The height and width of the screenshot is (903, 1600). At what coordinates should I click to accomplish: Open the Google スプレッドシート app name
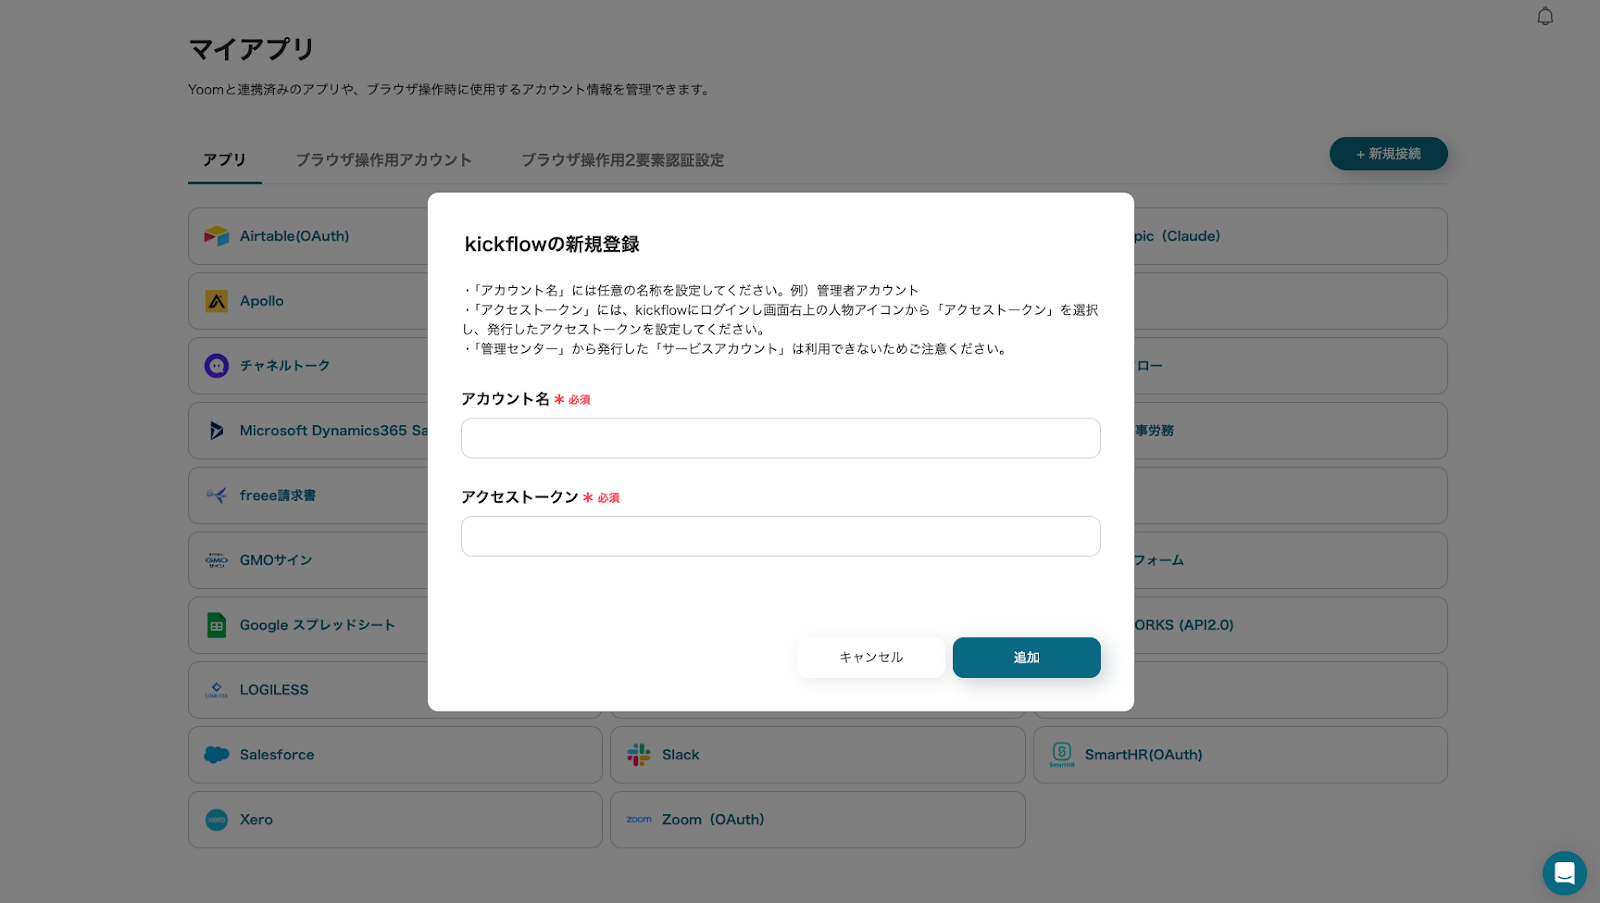tap(317, 625)
